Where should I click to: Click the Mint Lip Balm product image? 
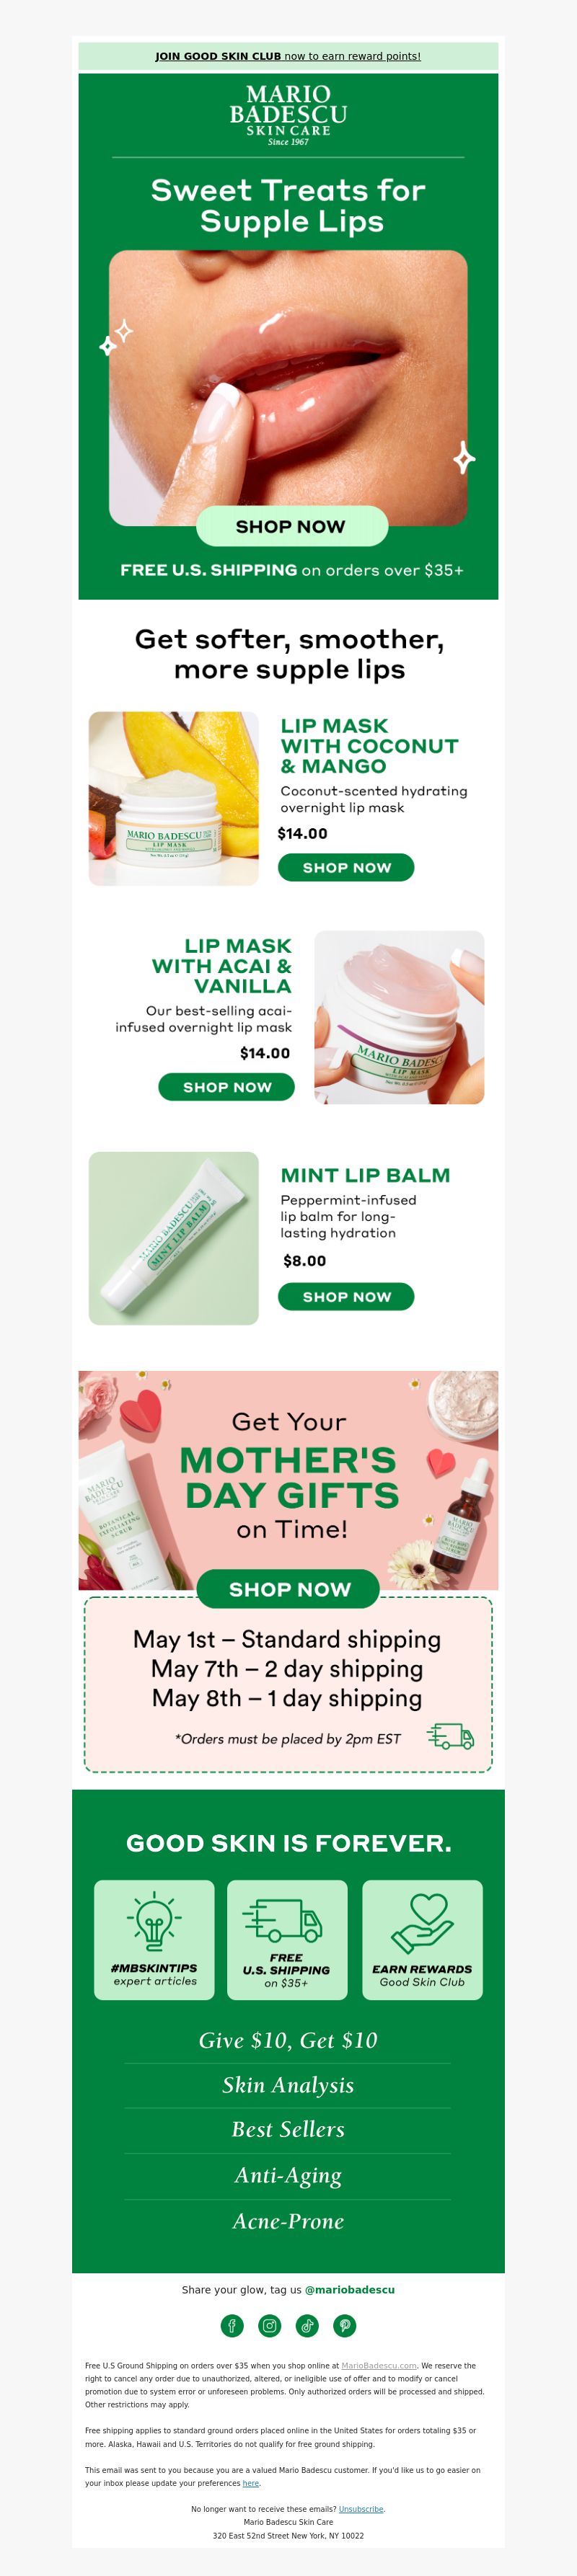pyautogui.click(x=174, y=1238)
